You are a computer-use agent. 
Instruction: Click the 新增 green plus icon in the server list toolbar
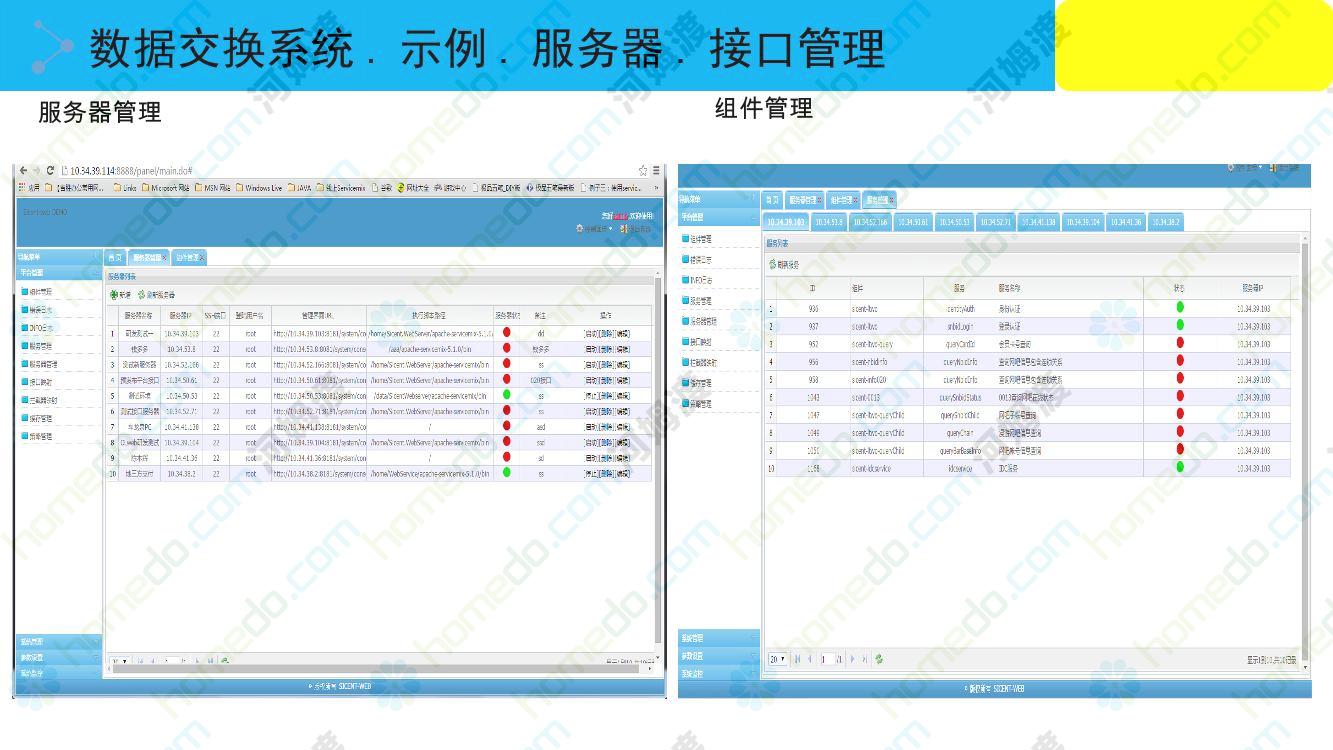[114, 295]
